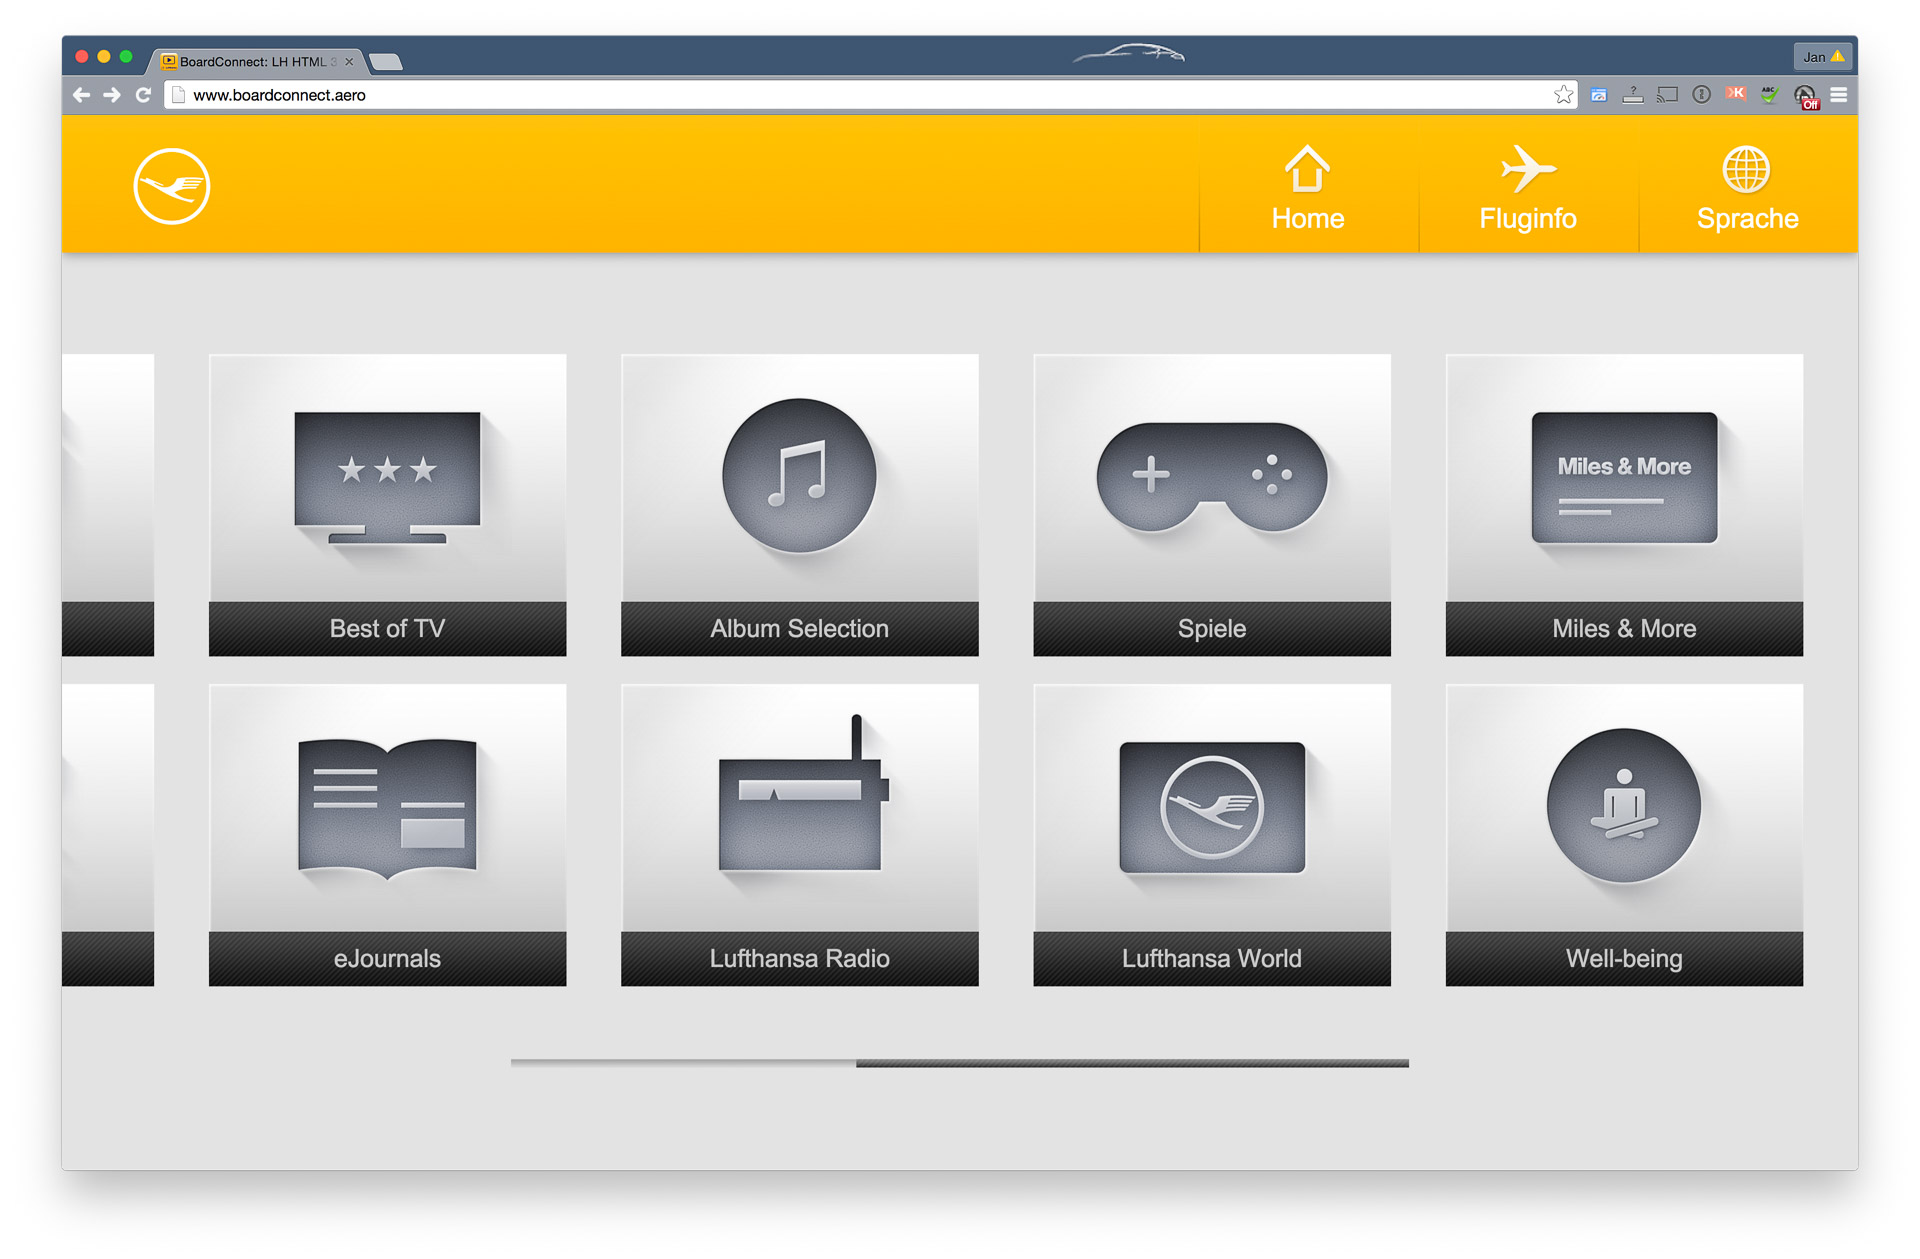Viewport: 1920px width, 1259px height.
Task: Click the ABC spell check extension
Action: [x=1769, y=95]
